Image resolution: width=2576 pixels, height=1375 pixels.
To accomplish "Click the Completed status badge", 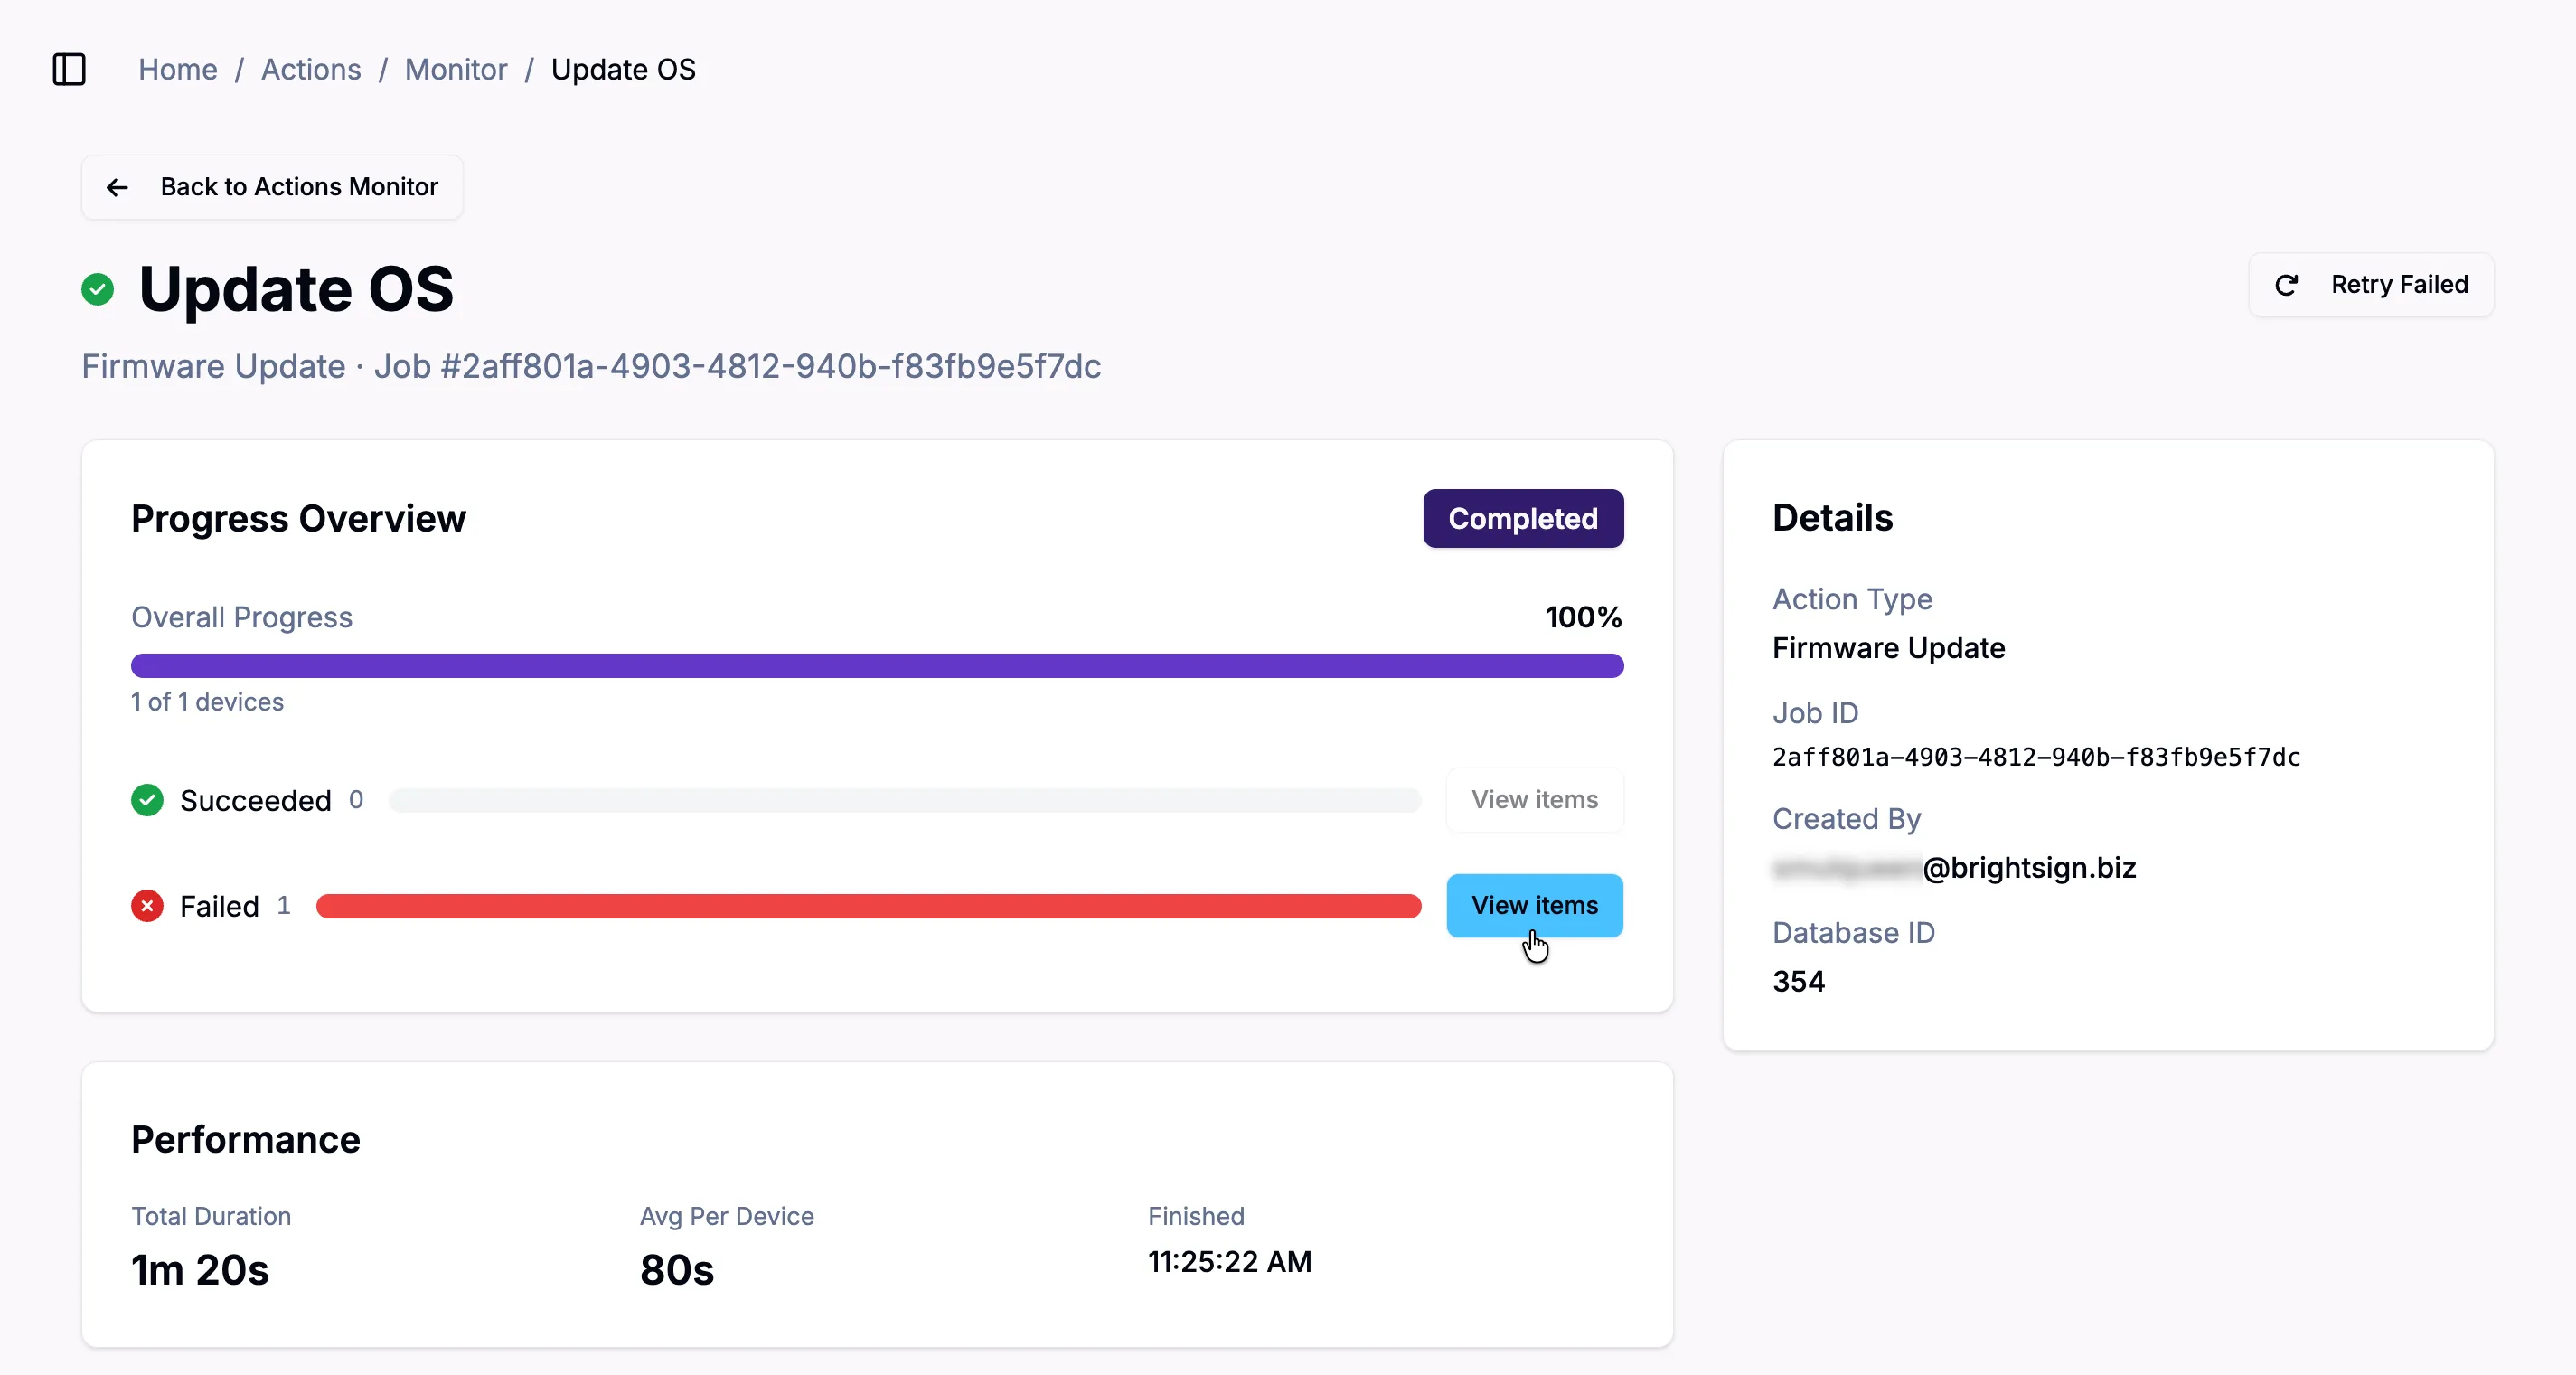I will tap(1523, 518).
